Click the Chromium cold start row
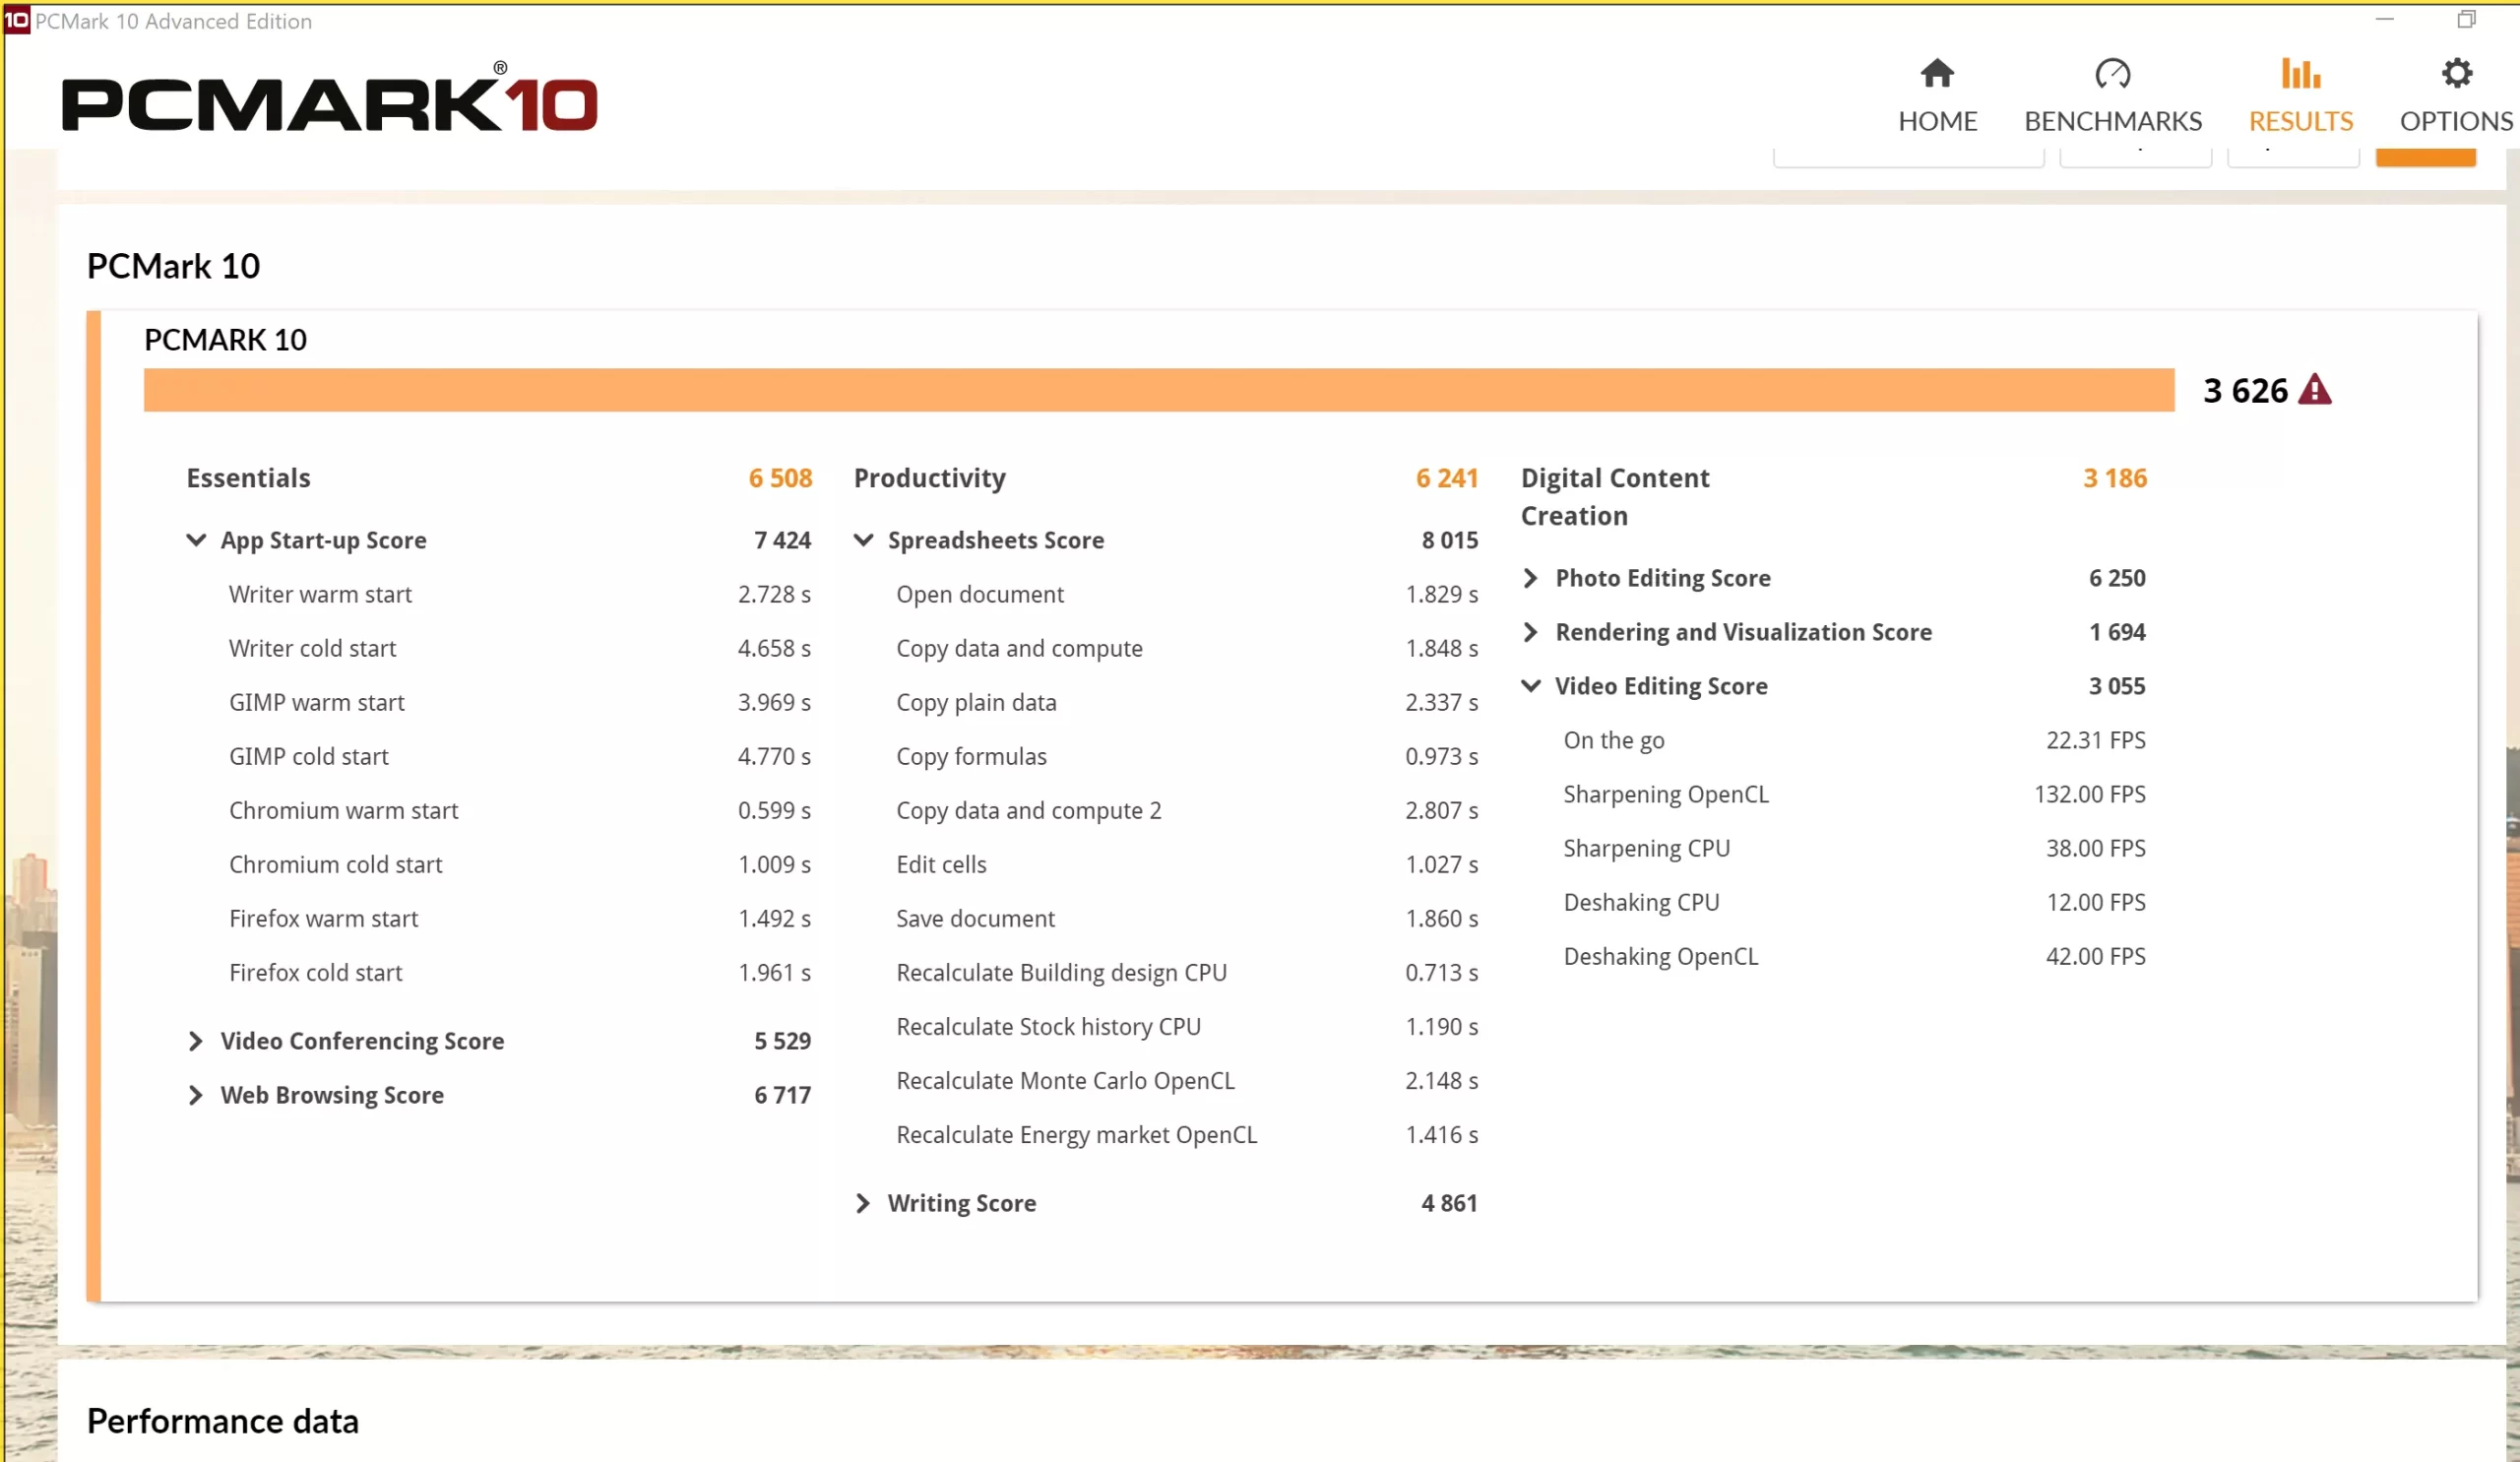The image size is (2520, 1462). click(x=519, y=864)
